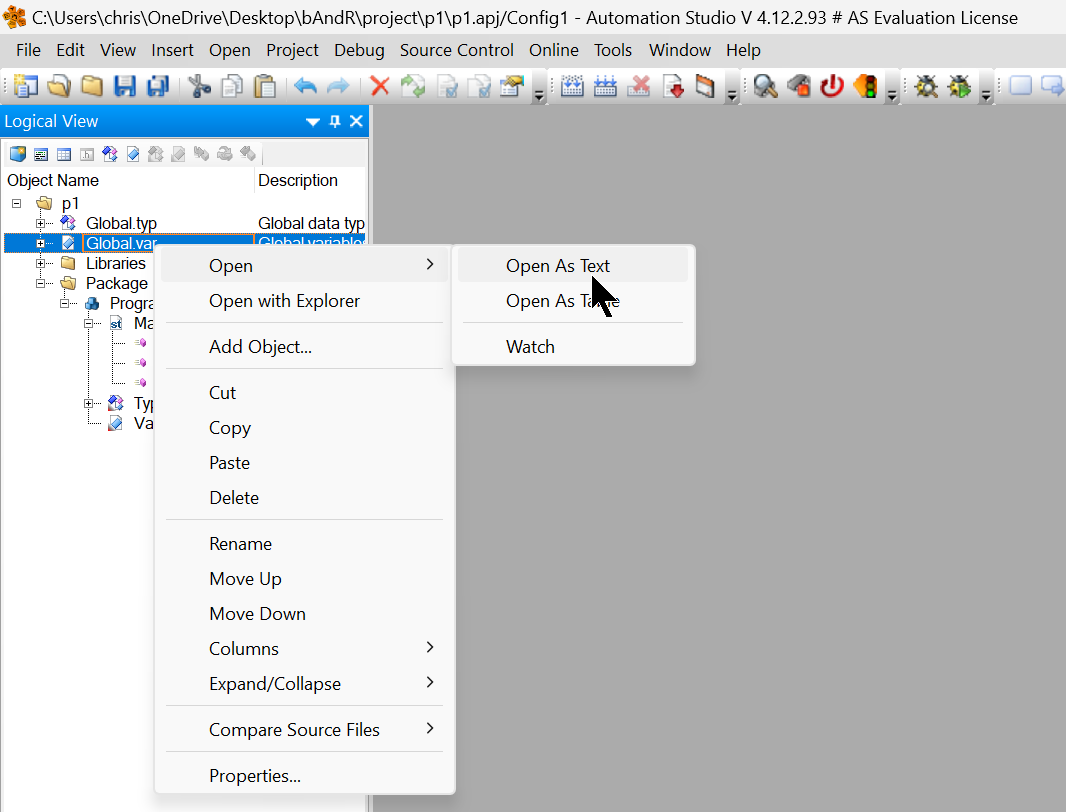This screenshot has width=1066, height=812.
Task: Open the File menu
Action: pos(28,50)
